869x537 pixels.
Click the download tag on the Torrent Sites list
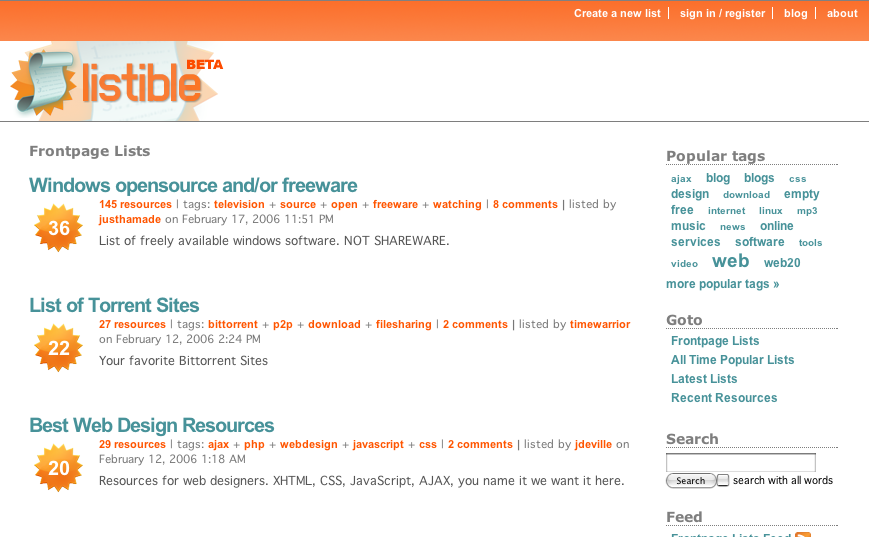click(334, 324)
